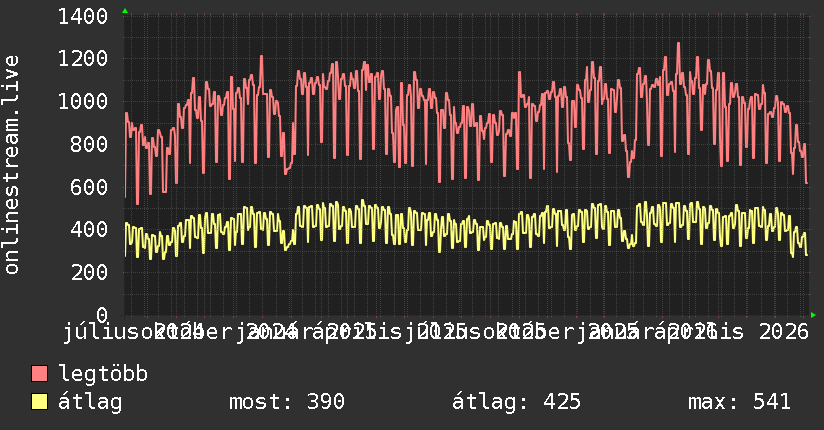This screenshot has width=824, height=430.
Task: Click the 'max: 541' statistic
Action: [x=739, y=402]
